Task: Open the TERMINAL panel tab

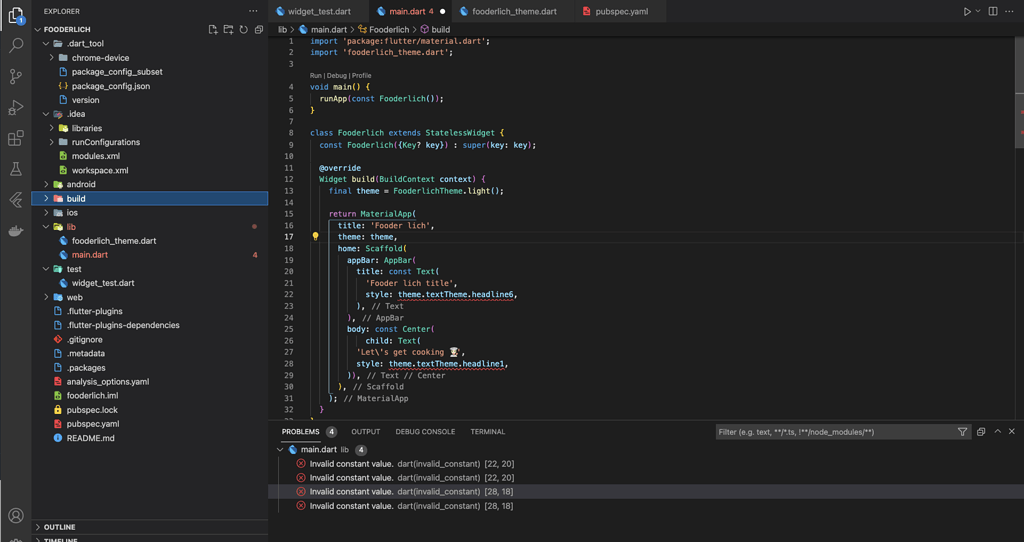Action: click(488, 432)
